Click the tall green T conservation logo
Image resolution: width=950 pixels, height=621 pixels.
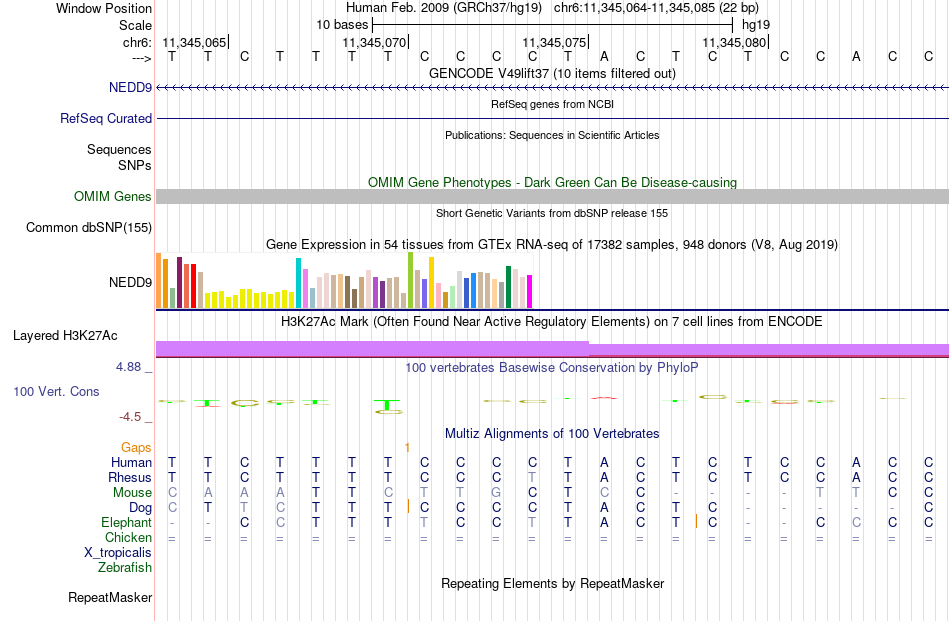(387, 404)
